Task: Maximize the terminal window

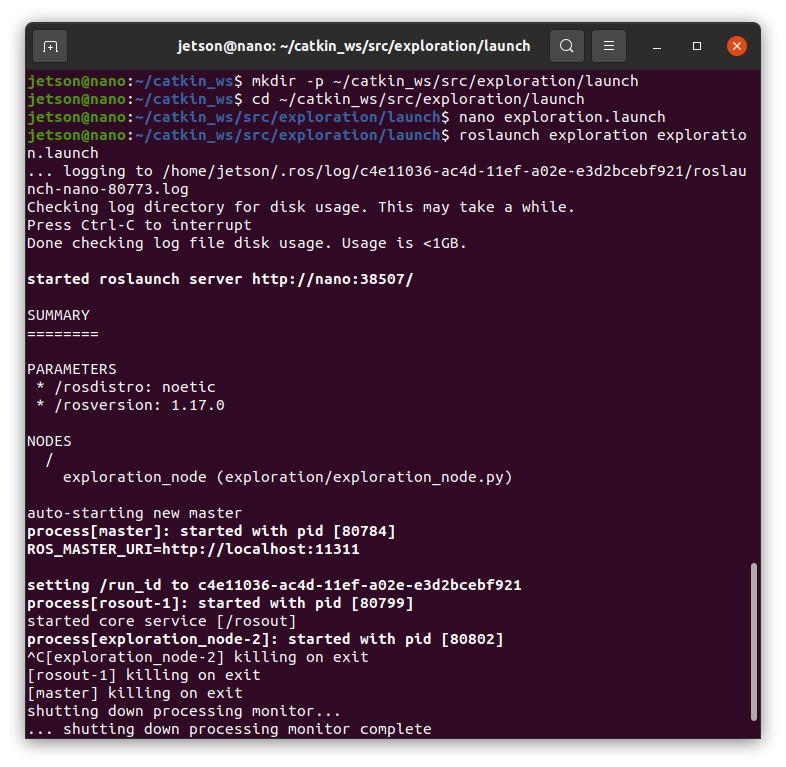Action: coord(697,46)
